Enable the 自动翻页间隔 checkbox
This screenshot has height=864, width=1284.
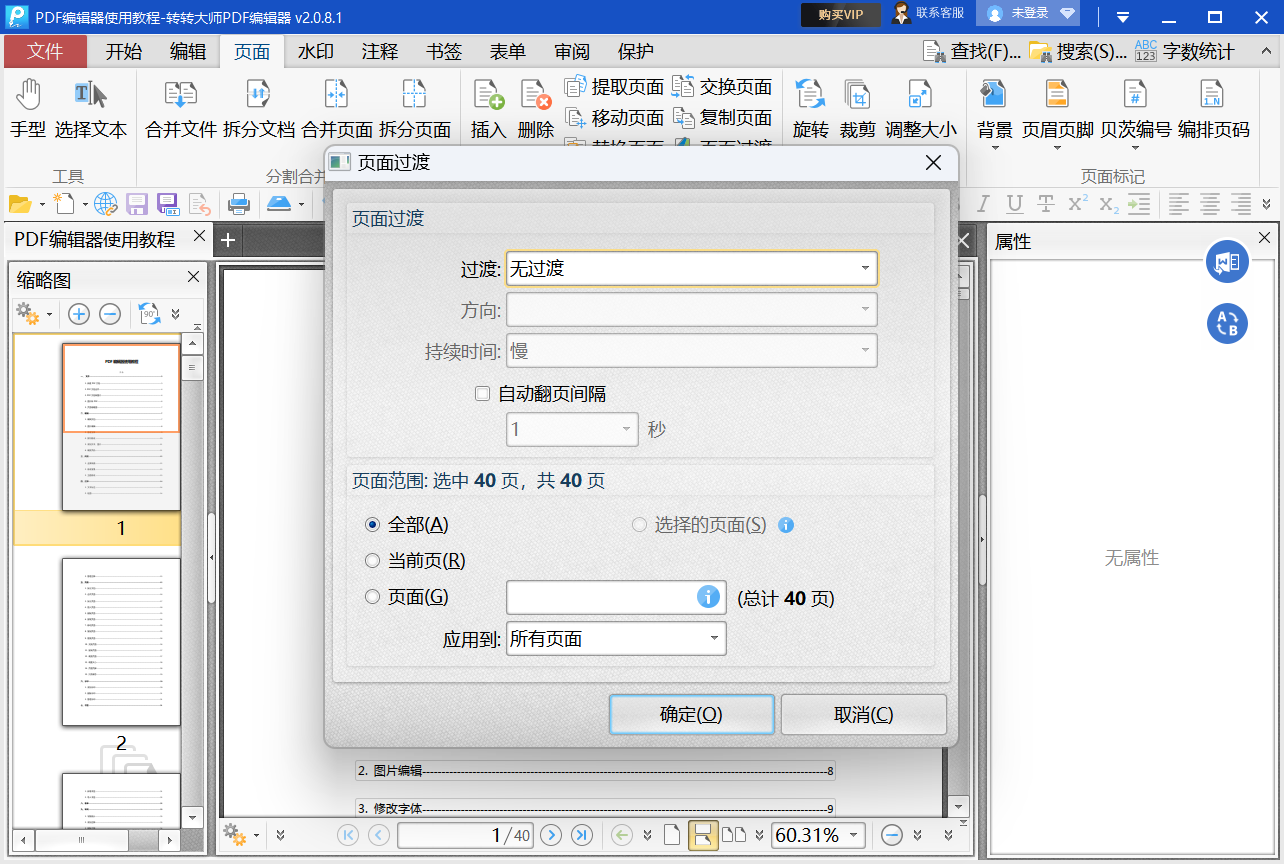pyautogui.click(x=483, y=394)
